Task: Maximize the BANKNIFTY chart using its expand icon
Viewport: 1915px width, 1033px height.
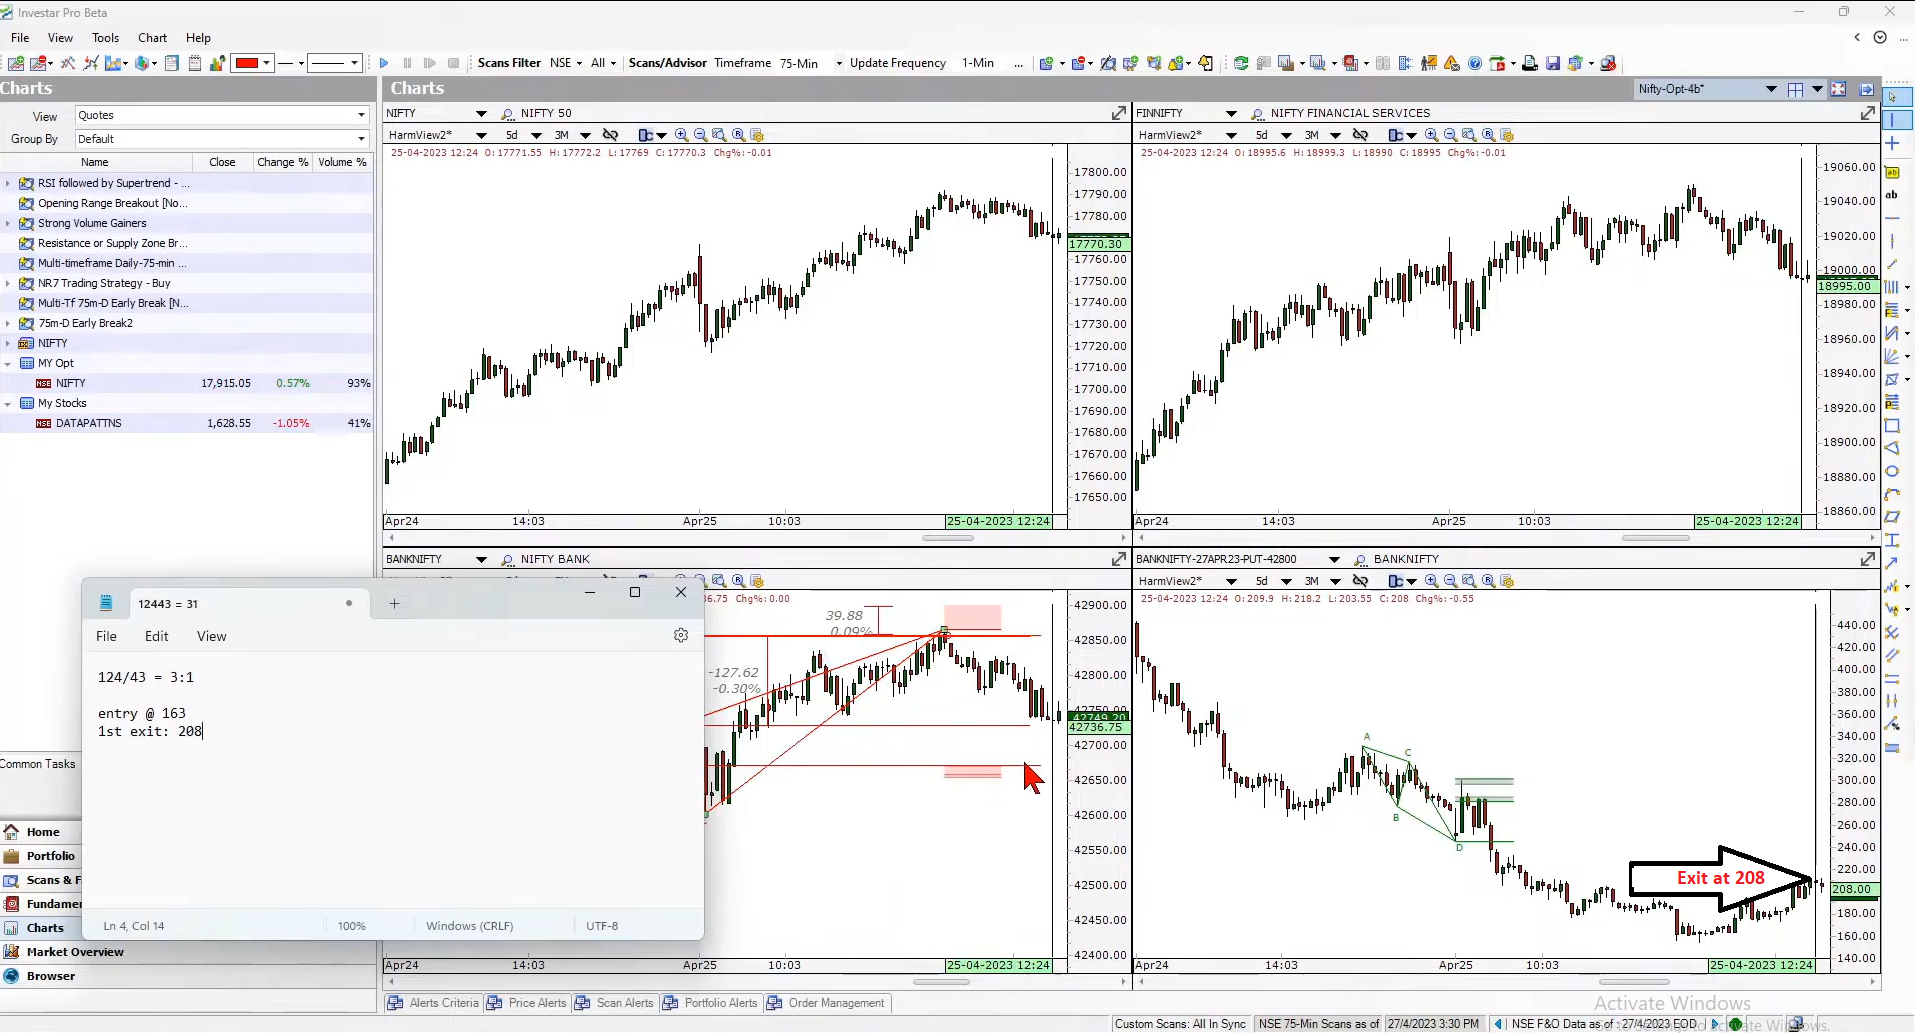Action: point(1117,559)
